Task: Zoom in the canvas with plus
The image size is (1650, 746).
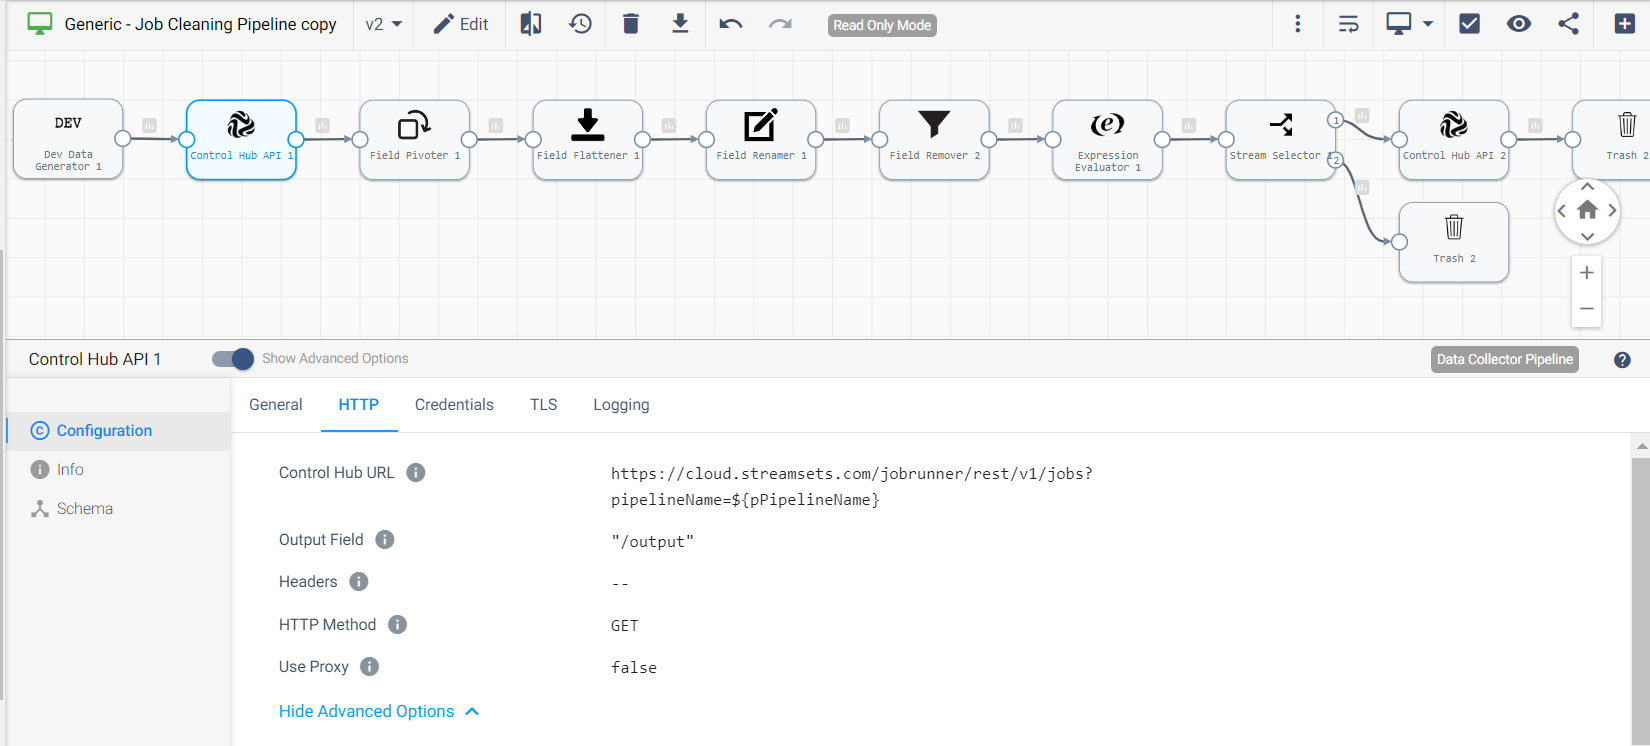Action: pos(1587,273)
